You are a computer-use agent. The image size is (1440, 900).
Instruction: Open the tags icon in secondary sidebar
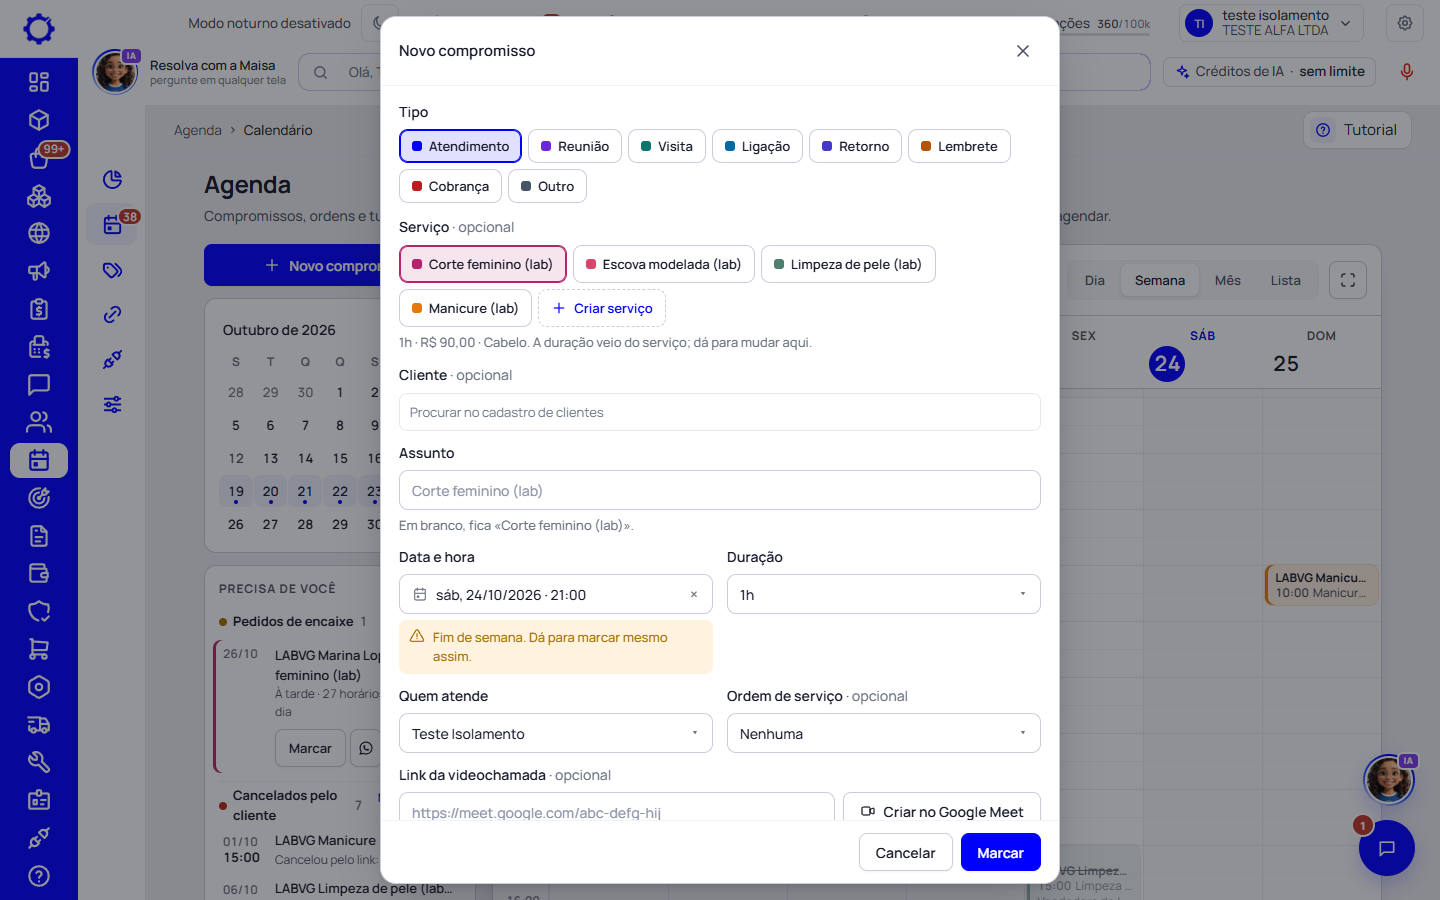click(x=113, y=270)
